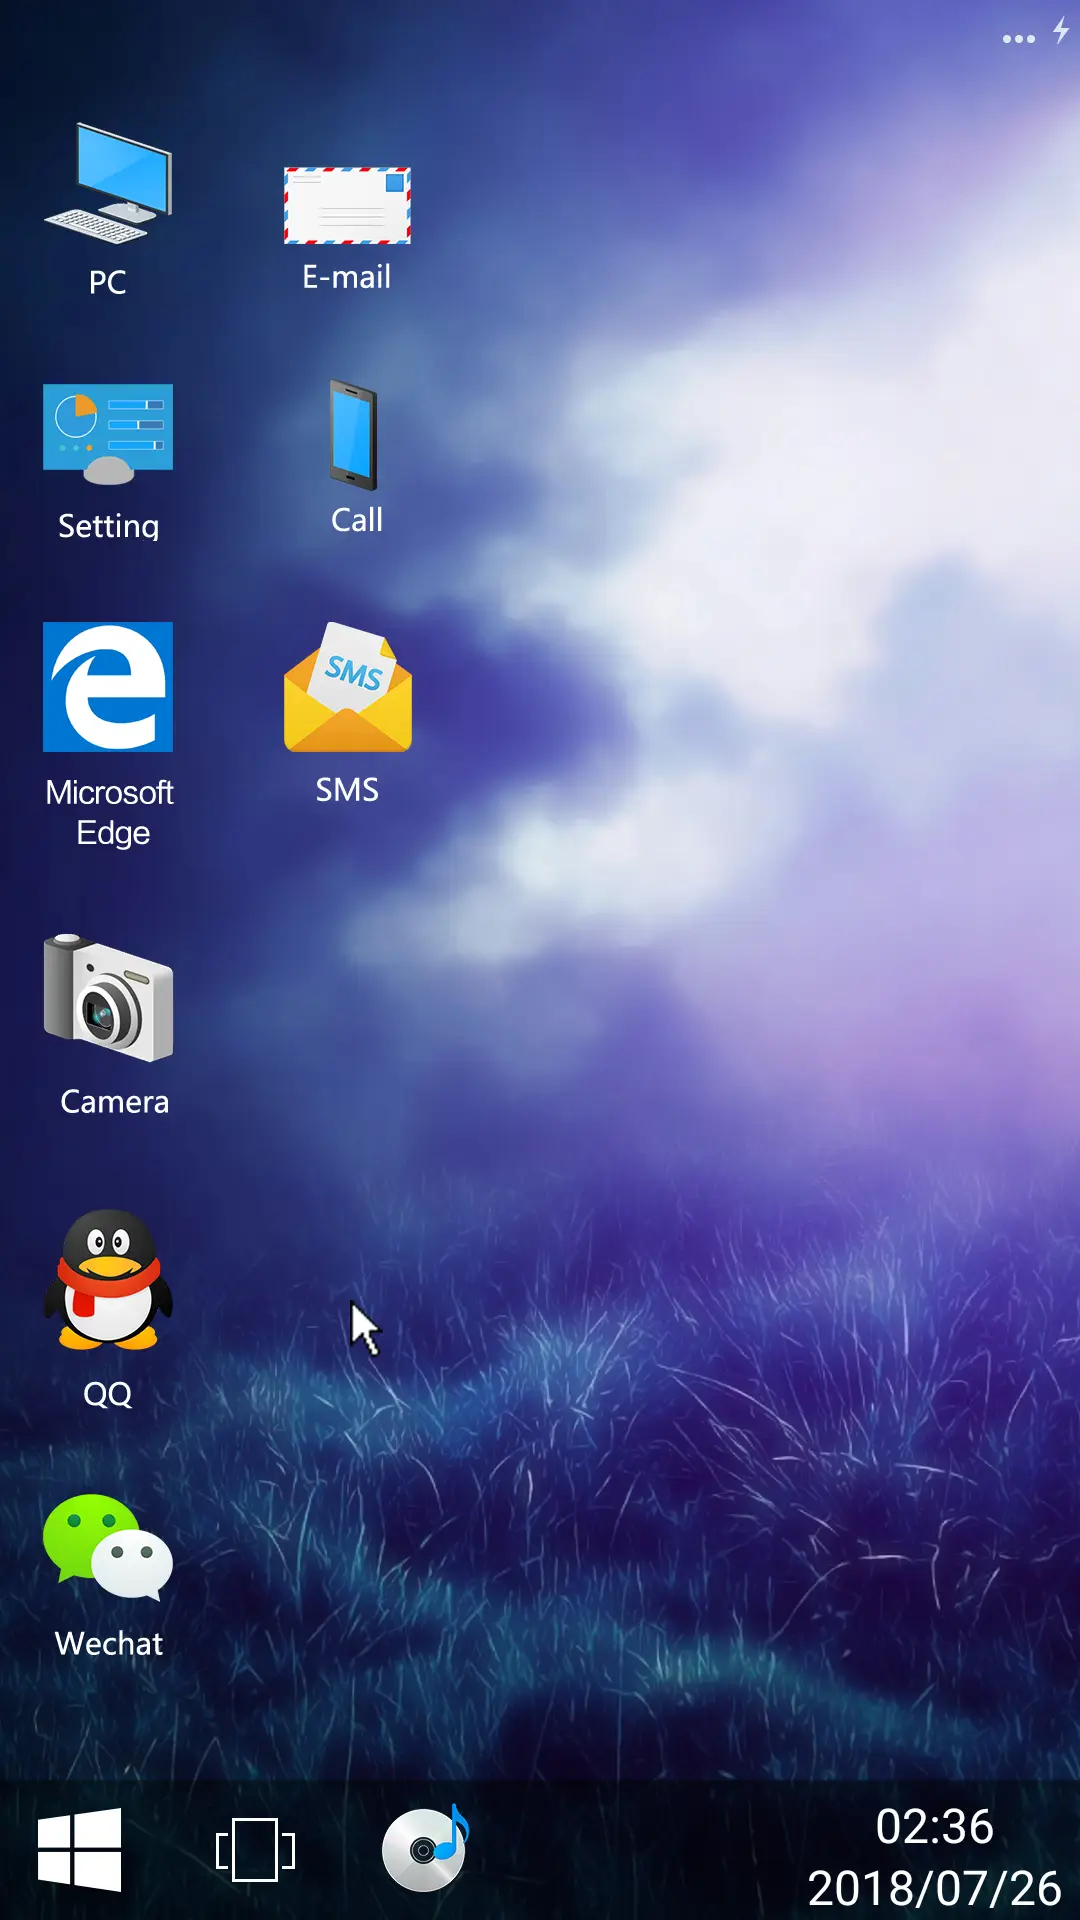1080x1920 pixels.
Task: Launch the Camera app
Action: point(108,997)
